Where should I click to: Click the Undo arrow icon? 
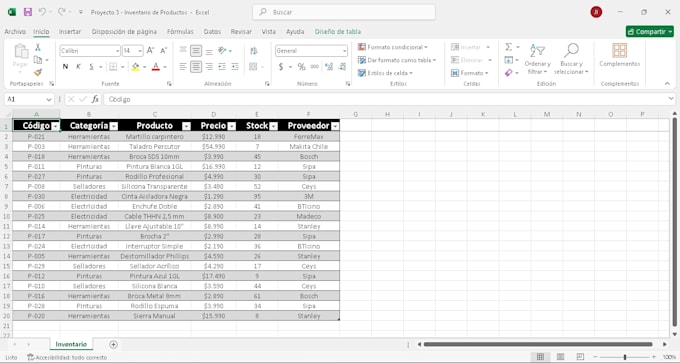42,12
